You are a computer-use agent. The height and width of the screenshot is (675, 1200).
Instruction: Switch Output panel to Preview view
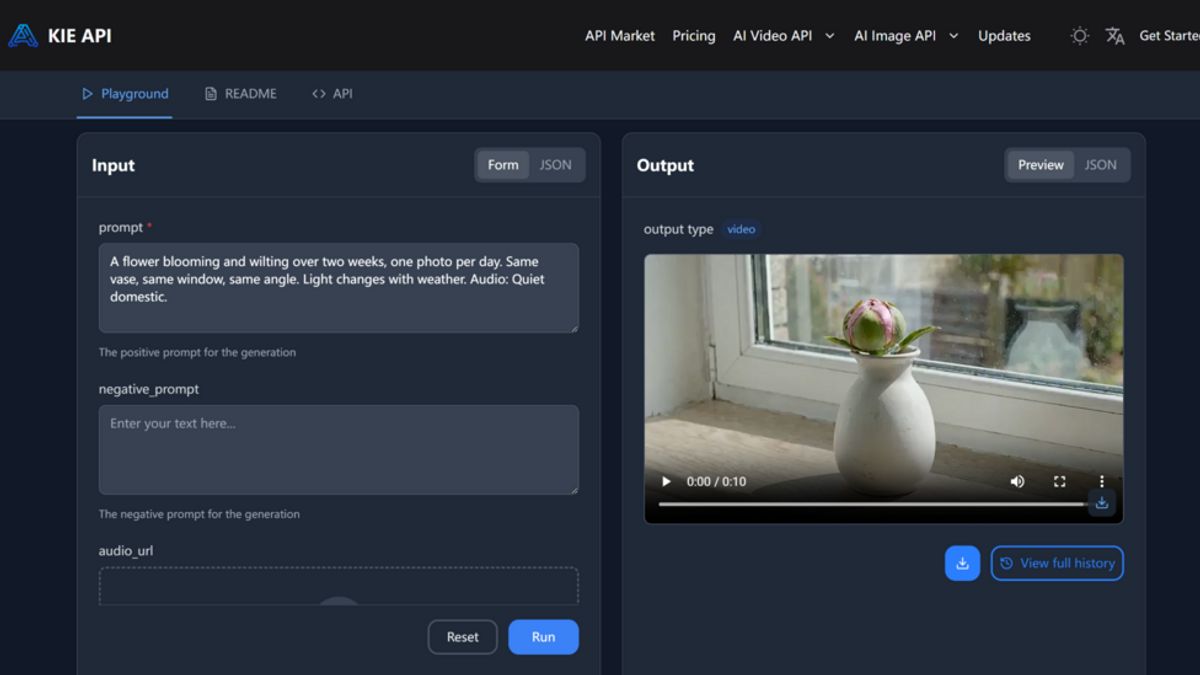point(1041,165)
